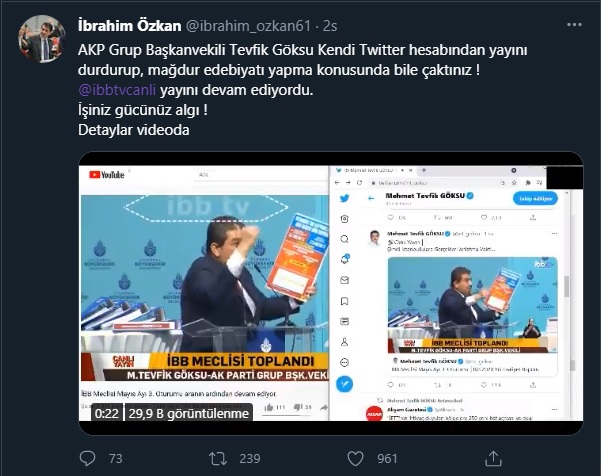Retweet this tweet via retweet icon
605x476 pixels.
tap(218, 458)
